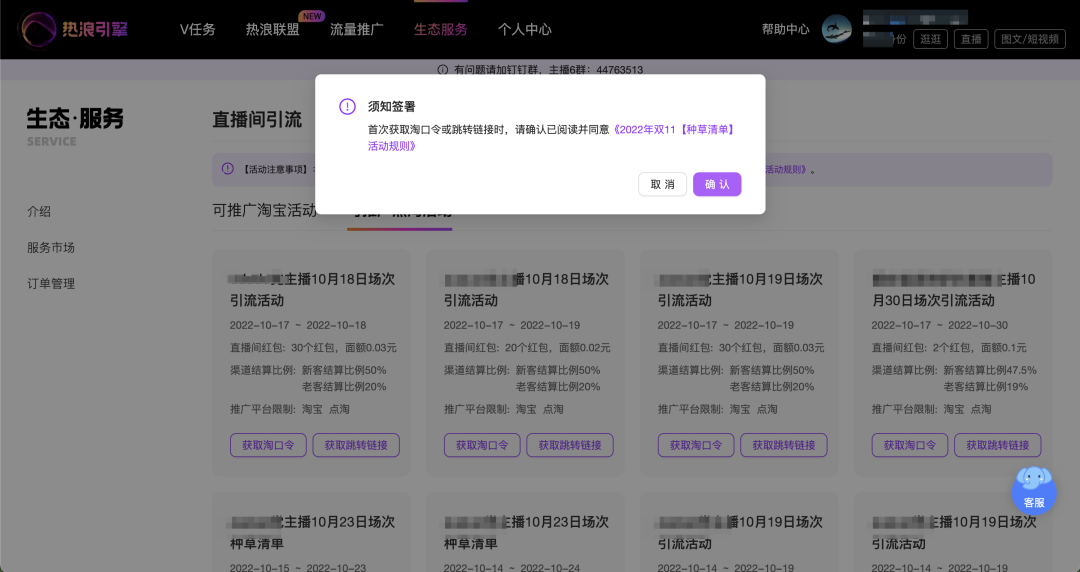
Task: Click the warning icon in 须知签署 dialog
Action: (347, 106)
